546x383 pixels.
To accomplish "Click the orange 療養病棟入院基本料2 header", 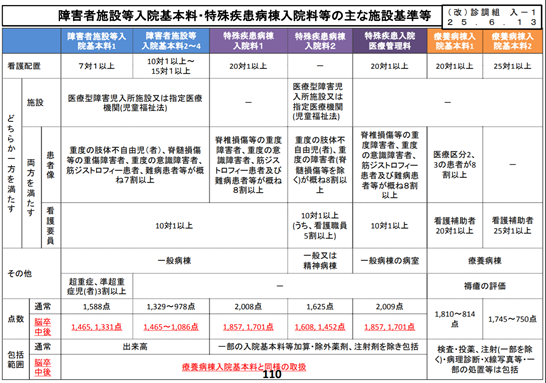I will point(513,41).
